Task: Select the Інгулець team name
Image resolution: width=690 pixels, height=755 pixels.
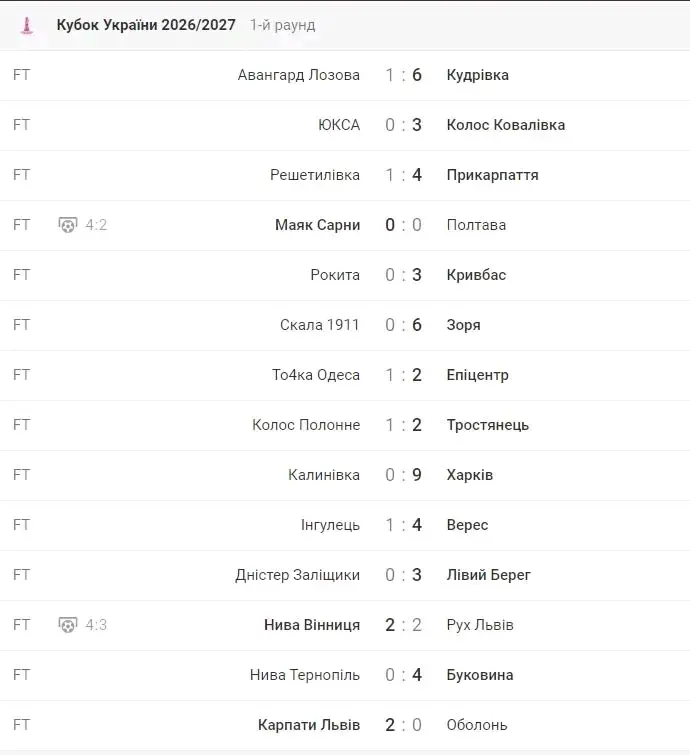Action: tap(330, 525)
